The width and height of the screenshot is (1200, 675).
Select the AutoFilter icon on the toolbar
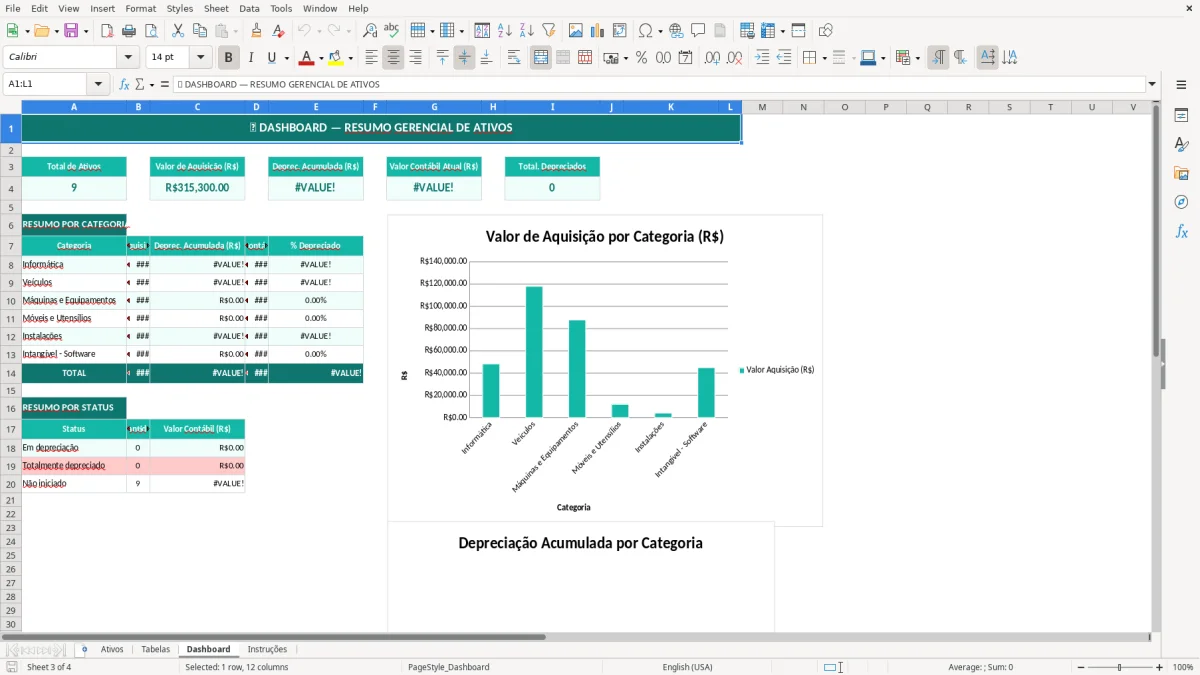548,30
